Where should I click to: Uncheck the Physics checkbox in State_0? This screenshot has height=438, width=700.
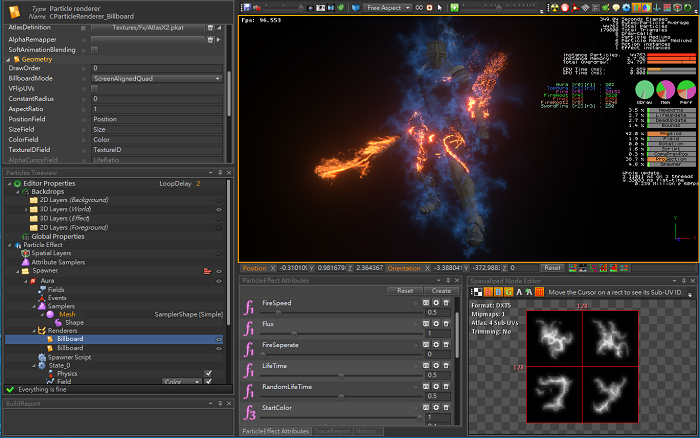point(208,373)
